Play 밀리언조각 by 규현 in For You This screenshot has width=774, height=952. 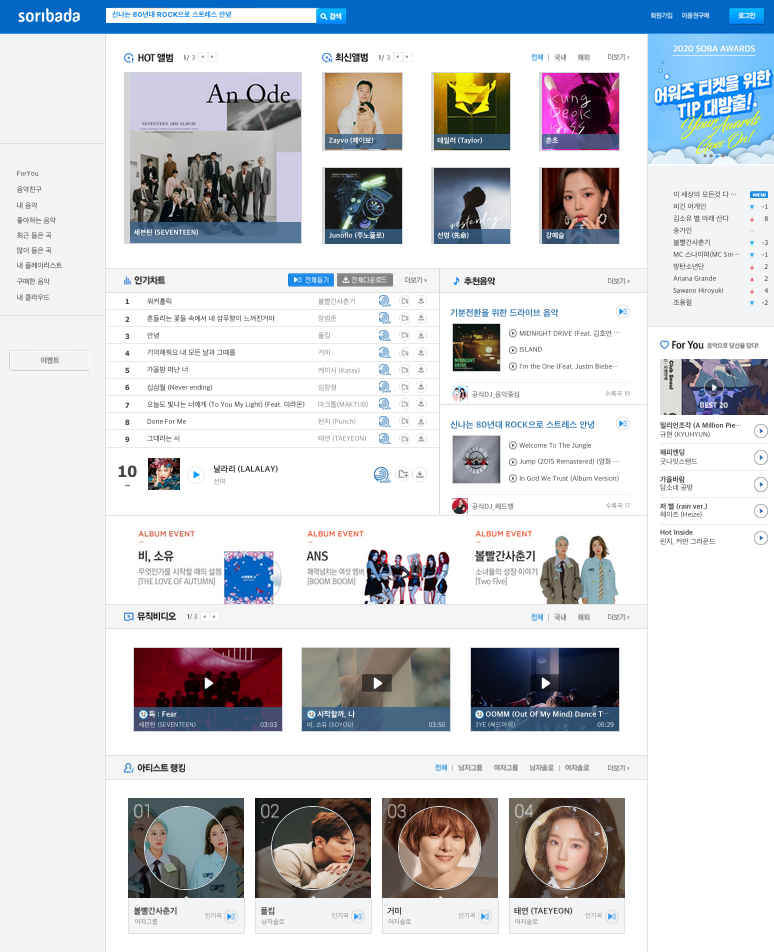(x=761, y=430)
